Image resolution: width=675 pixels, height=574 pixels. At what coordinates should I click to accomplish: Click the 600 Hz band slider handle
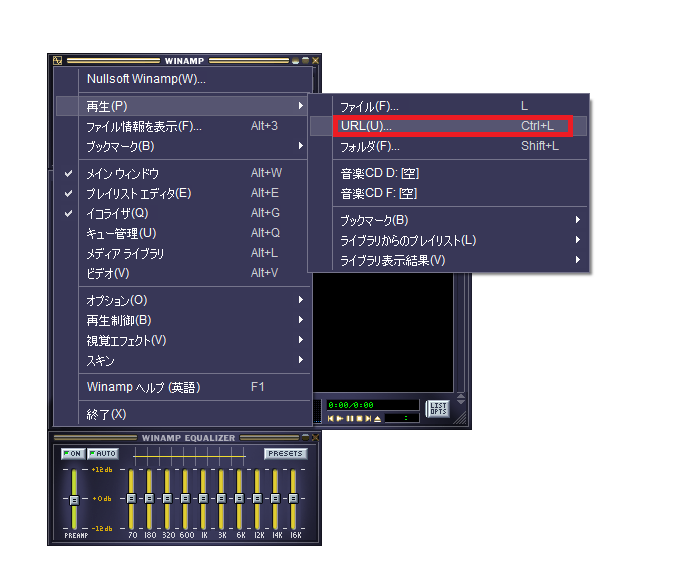pyautogui.click(x=186, y=499)
